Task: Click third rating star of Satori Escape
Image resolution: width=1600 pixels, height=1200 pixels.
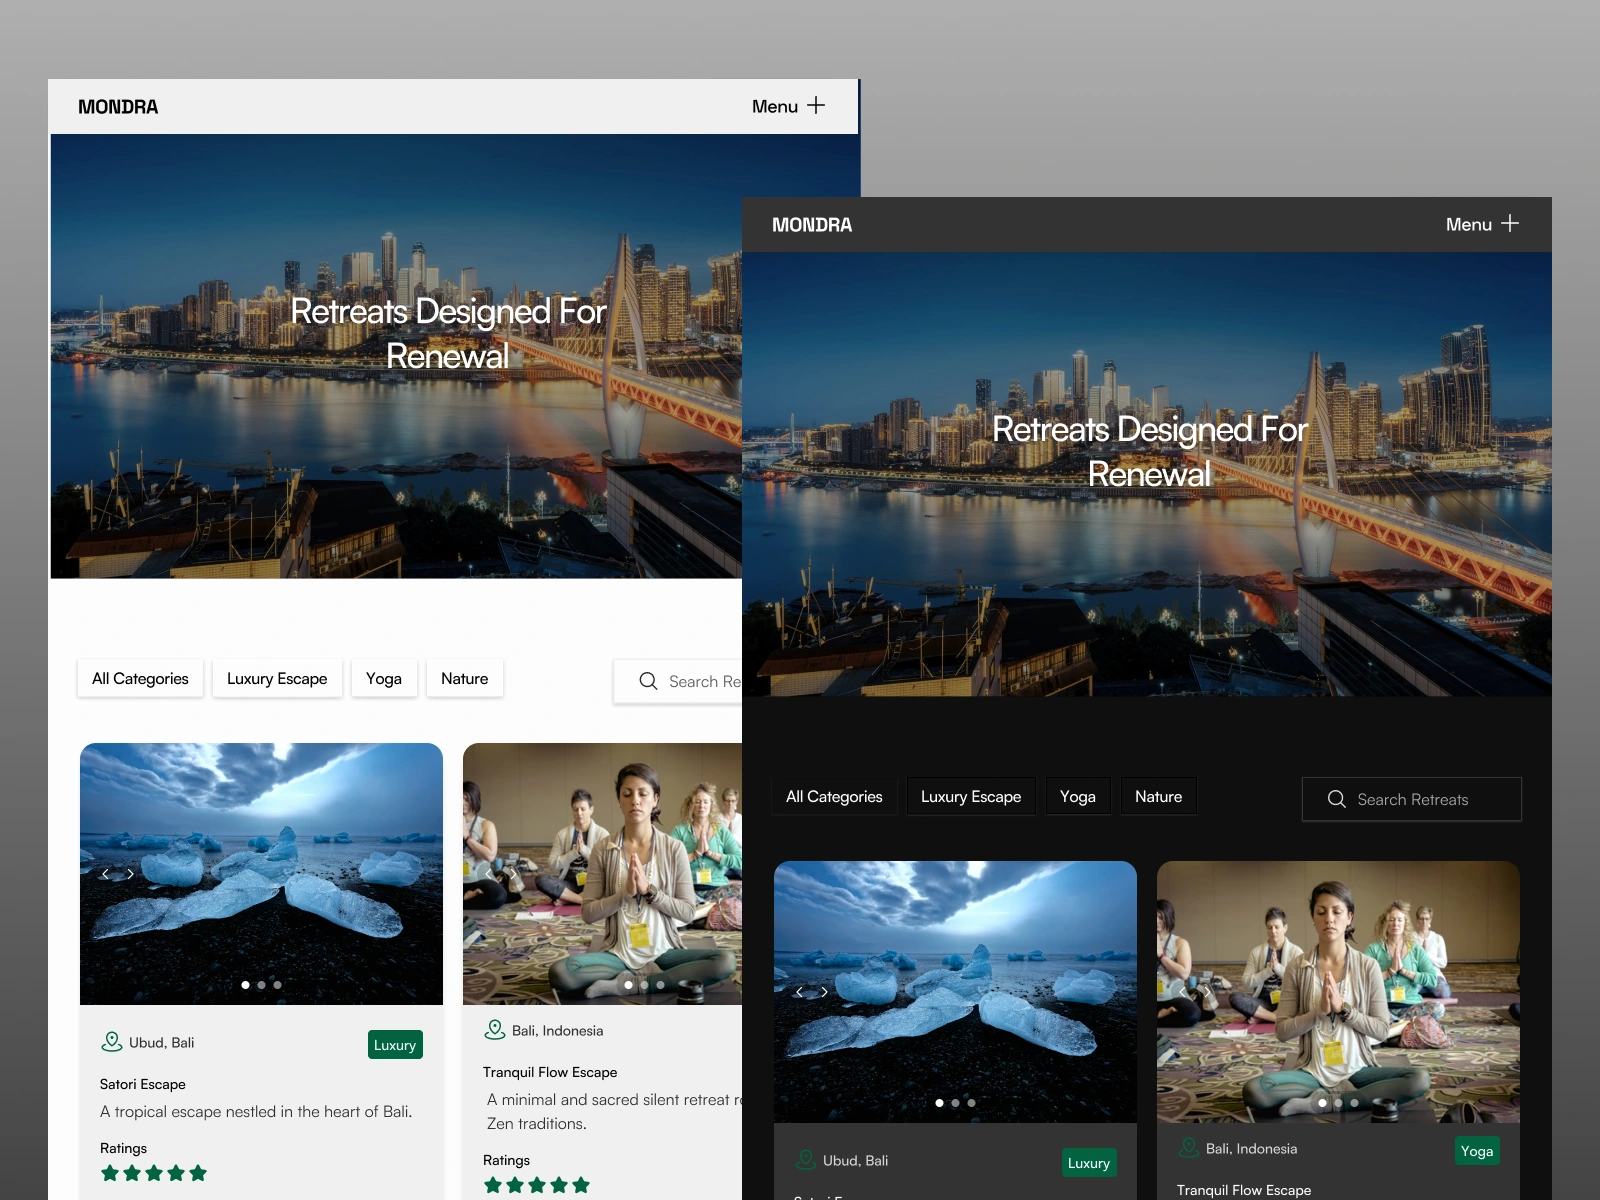Action: click(154, 1173)
